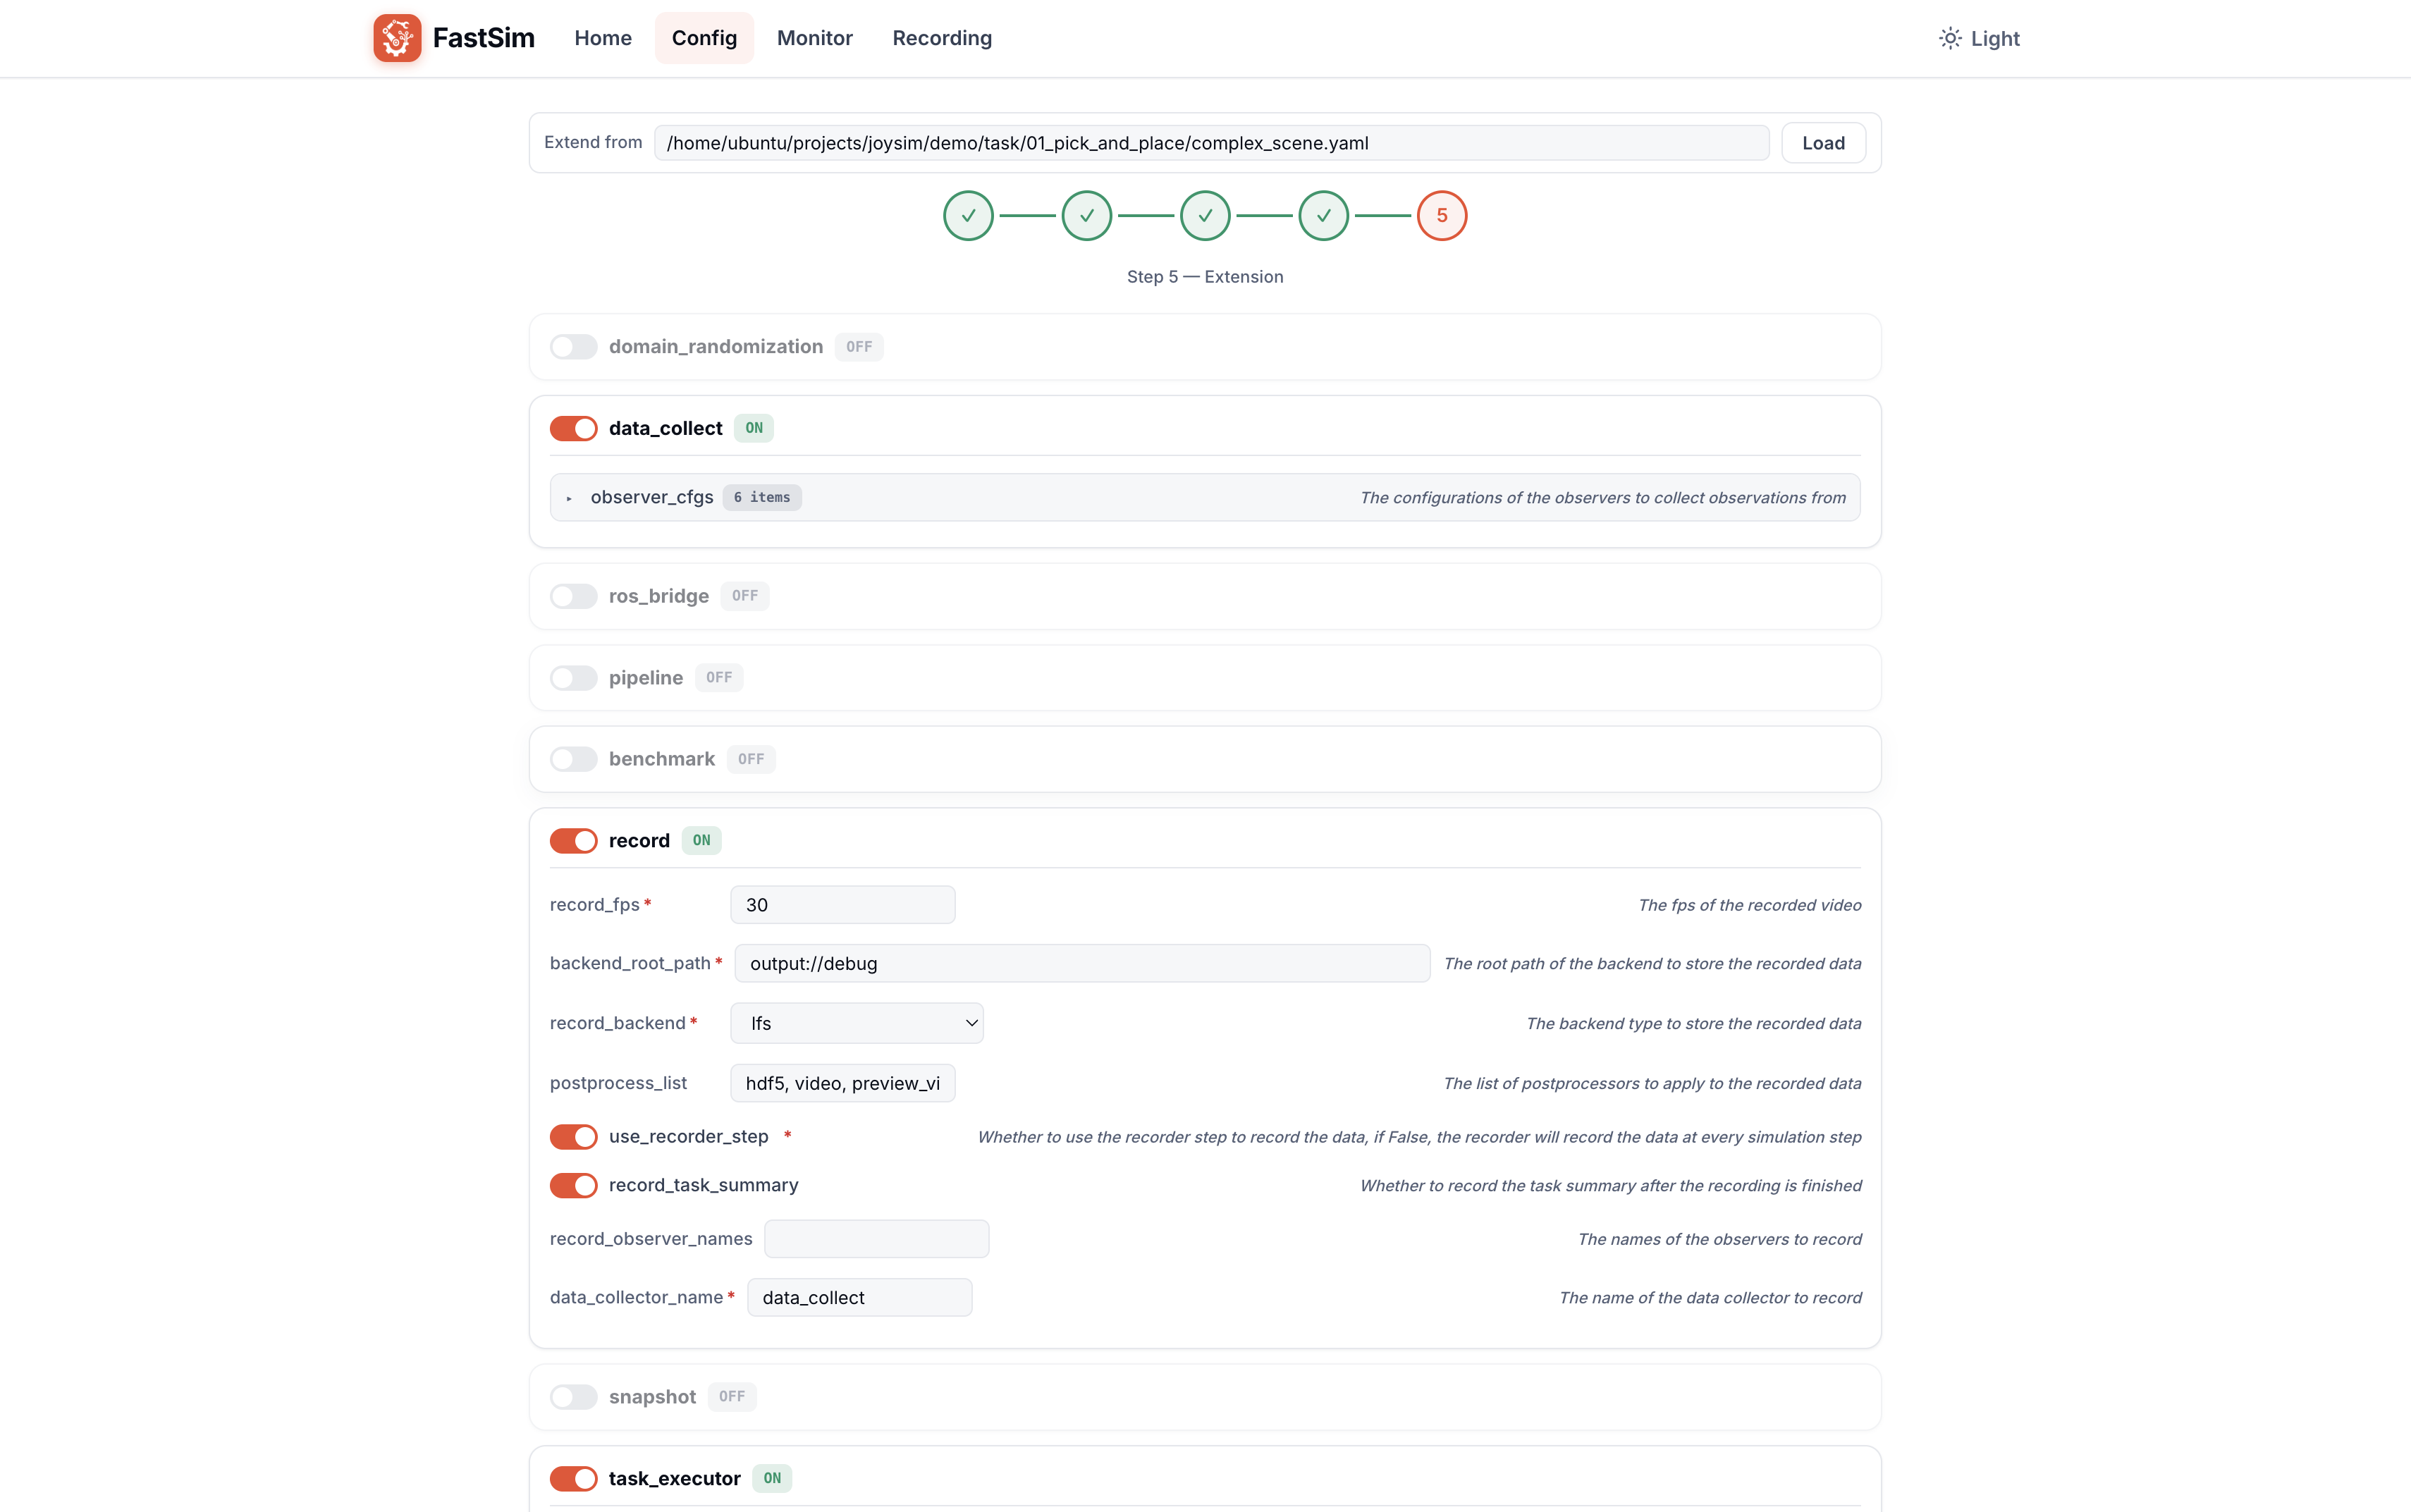This screenshot has height=1512, width=2411.
Task: Click the sun icon for Light theme
Action: (x=1949, y=38)
